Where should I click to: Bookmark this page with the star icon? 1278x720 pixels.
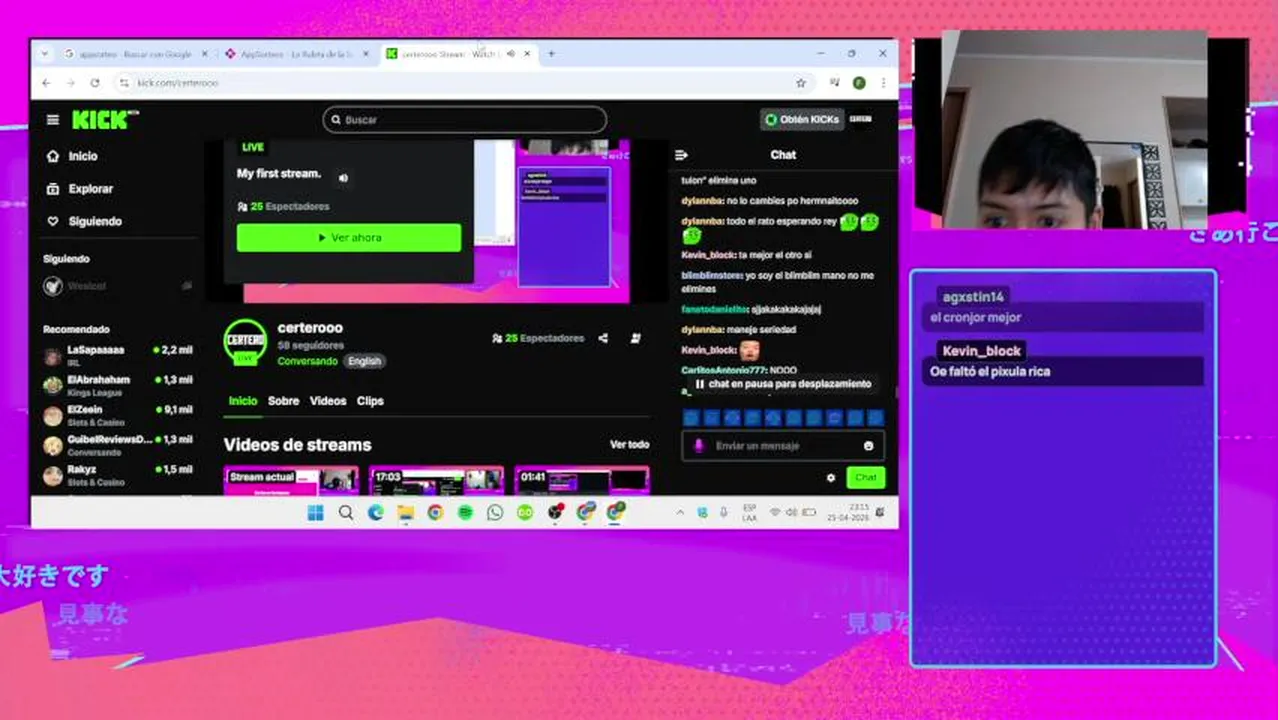(800, 83)
